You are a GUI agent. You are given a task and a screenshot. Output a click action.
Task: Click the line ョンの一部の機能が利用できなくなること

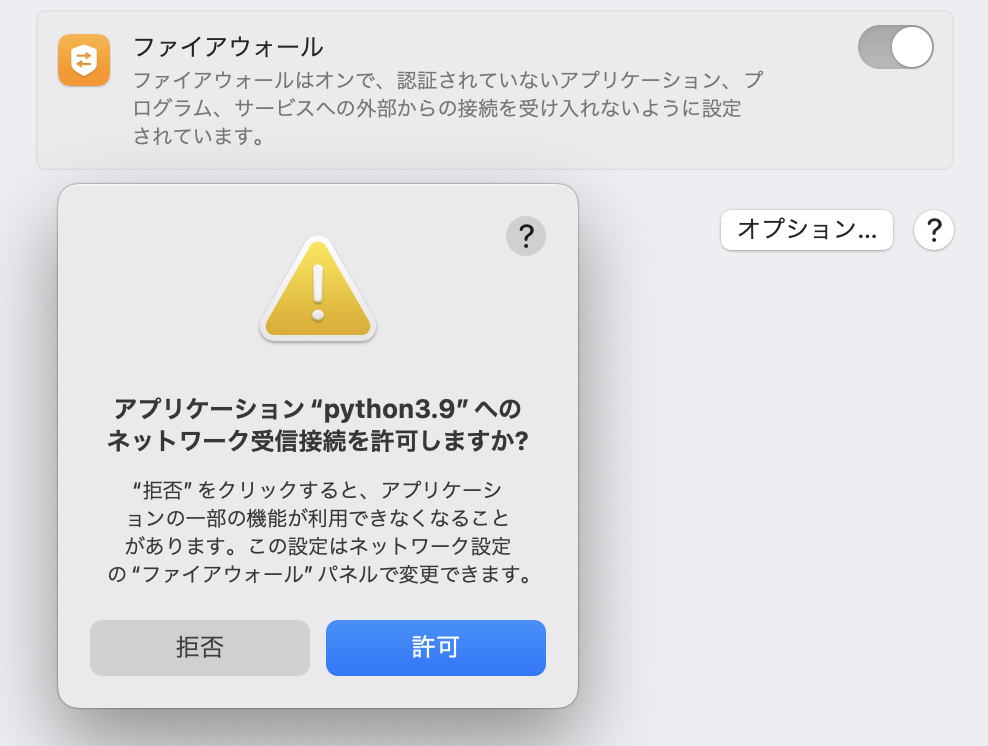point(318,518)
